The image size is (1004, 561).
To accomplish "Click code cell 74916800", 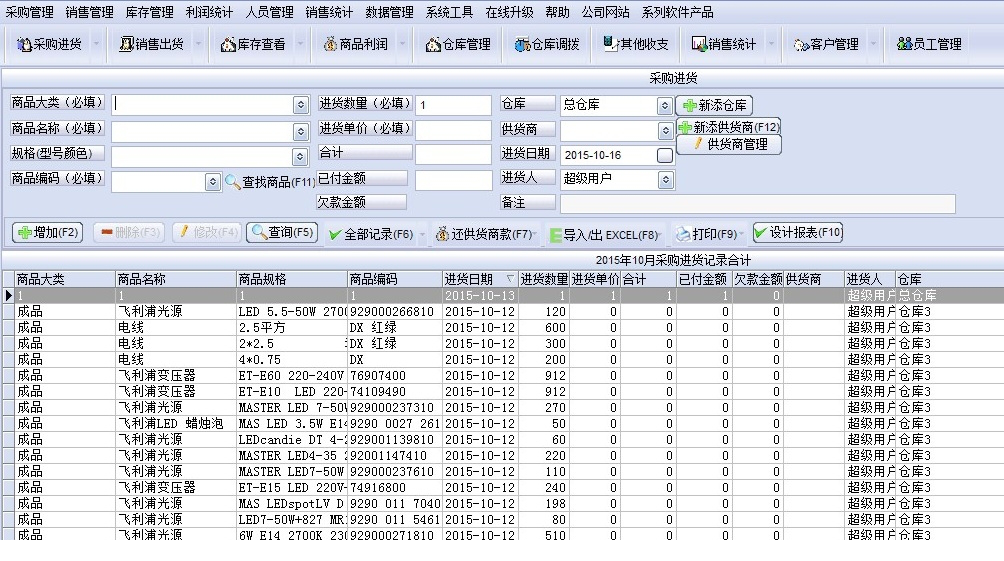I will point(394,487).
